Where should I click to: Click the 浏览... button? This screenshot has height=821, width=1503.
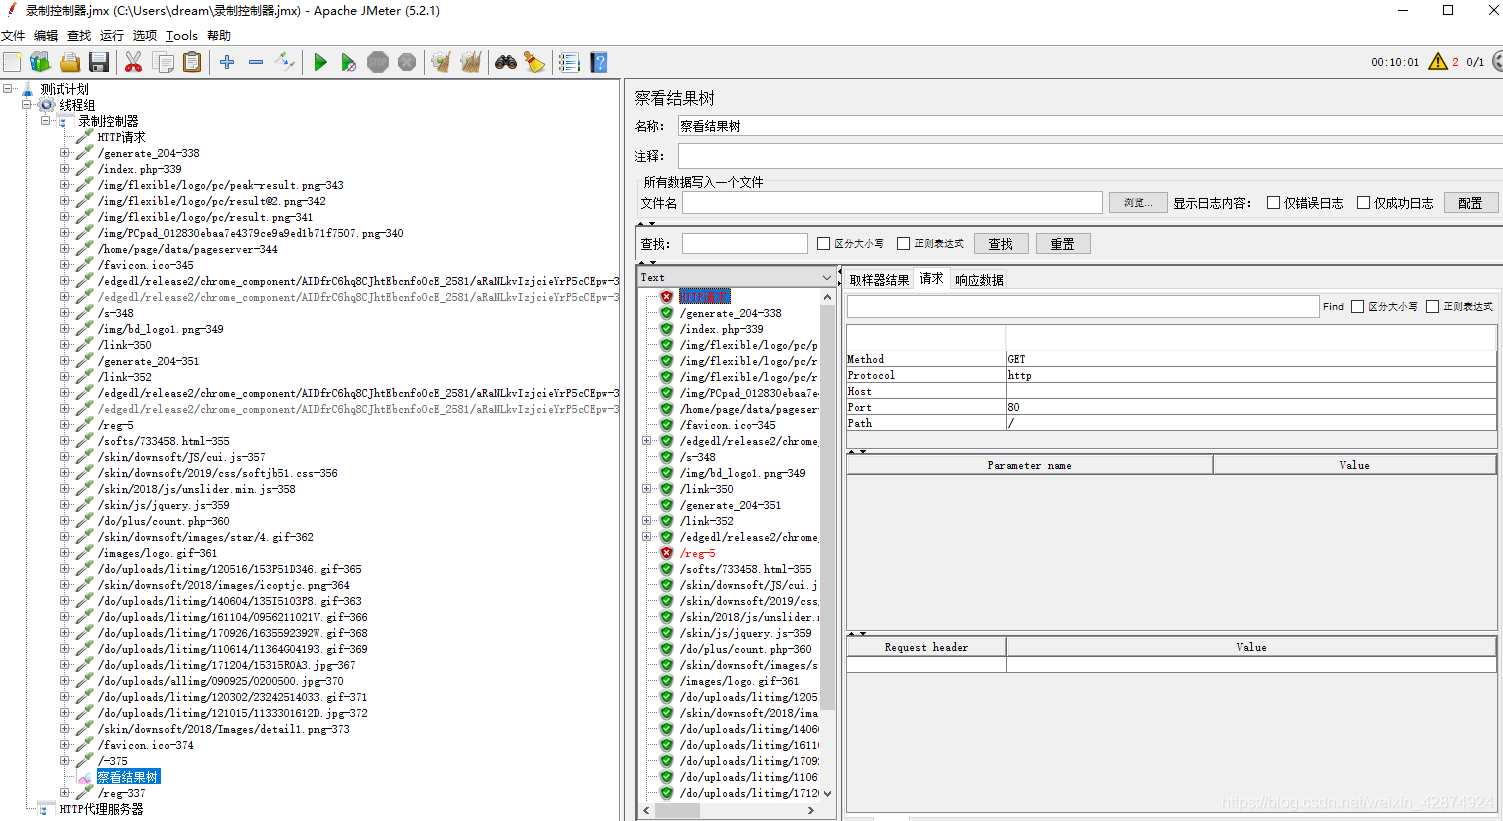(x=1138, y=203)
